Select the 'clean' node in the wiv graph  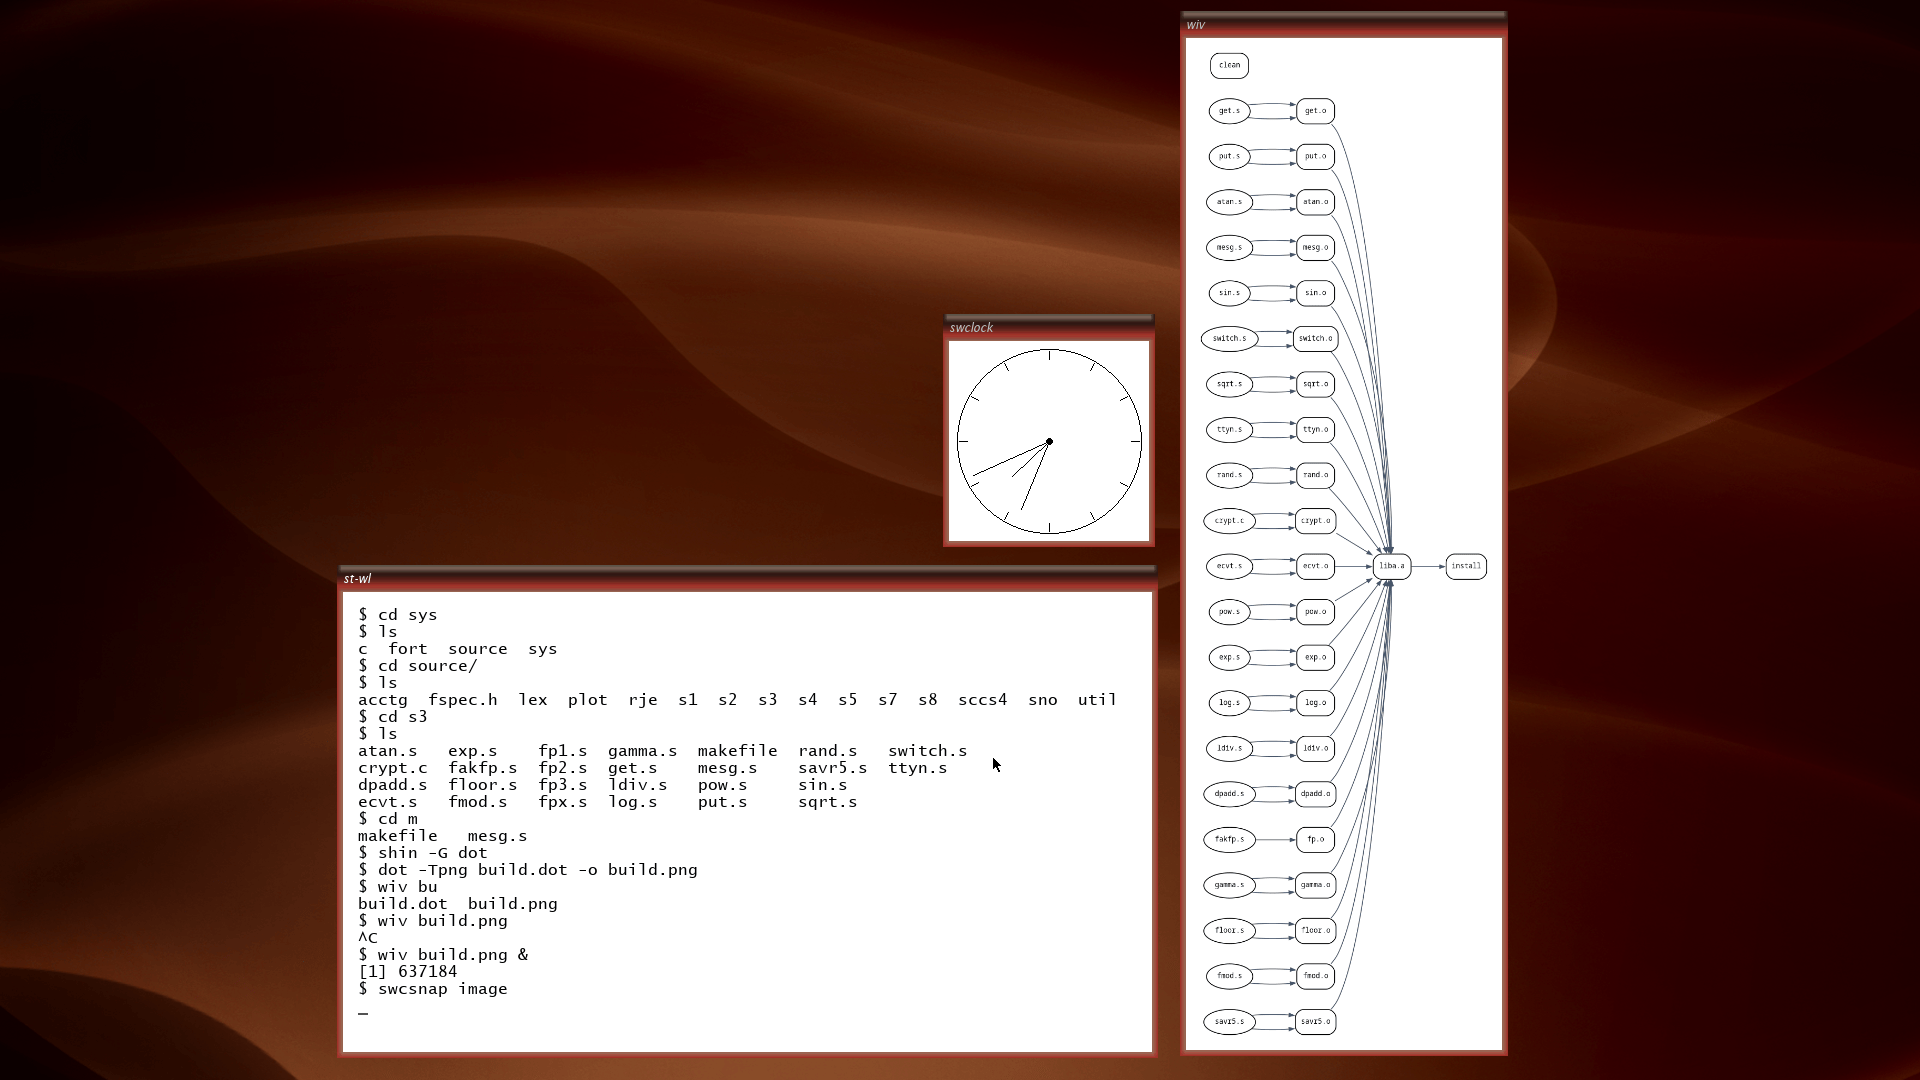tap(1229, 65)
